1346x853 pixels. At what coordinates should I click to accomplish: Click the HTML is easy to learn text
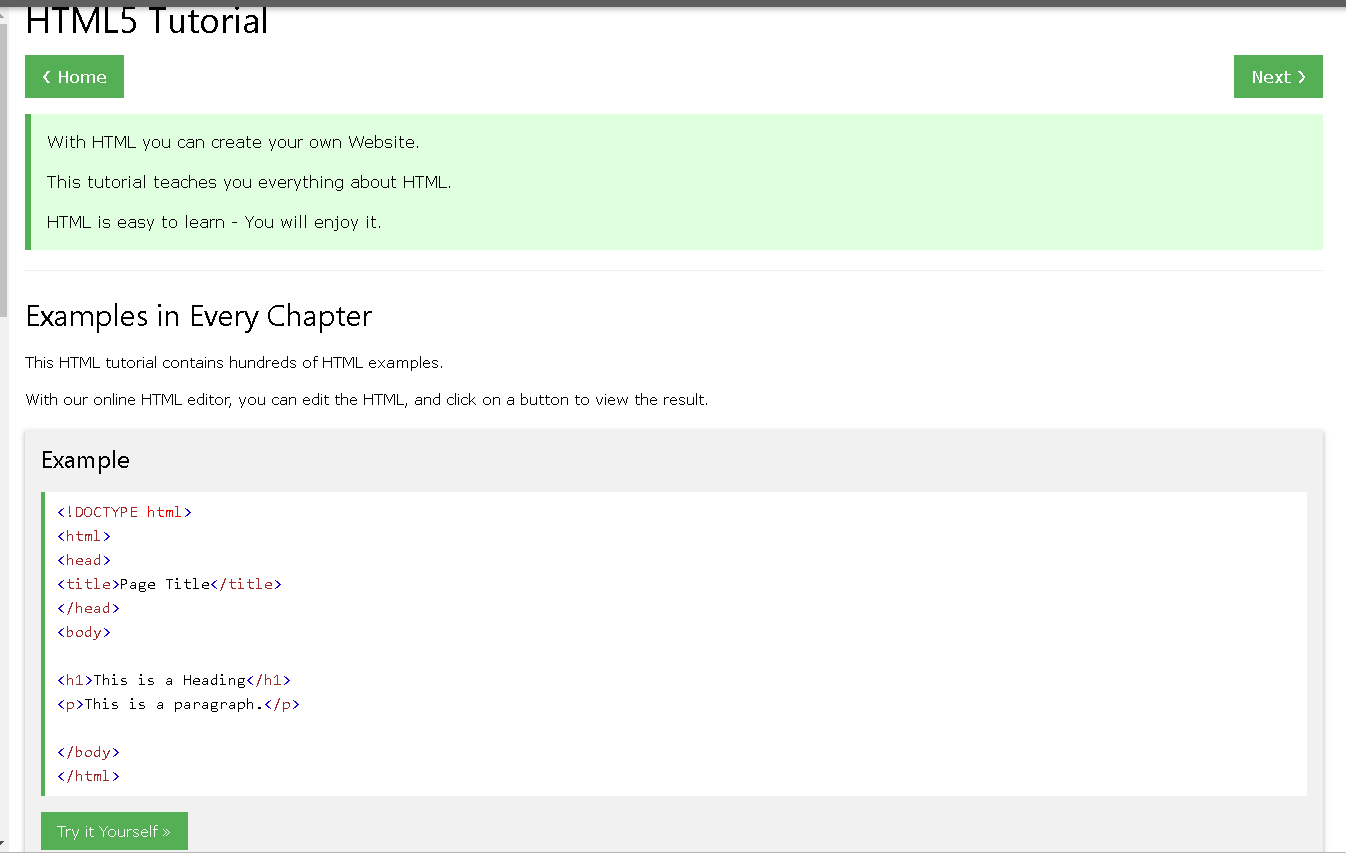[x=214, y=222]
